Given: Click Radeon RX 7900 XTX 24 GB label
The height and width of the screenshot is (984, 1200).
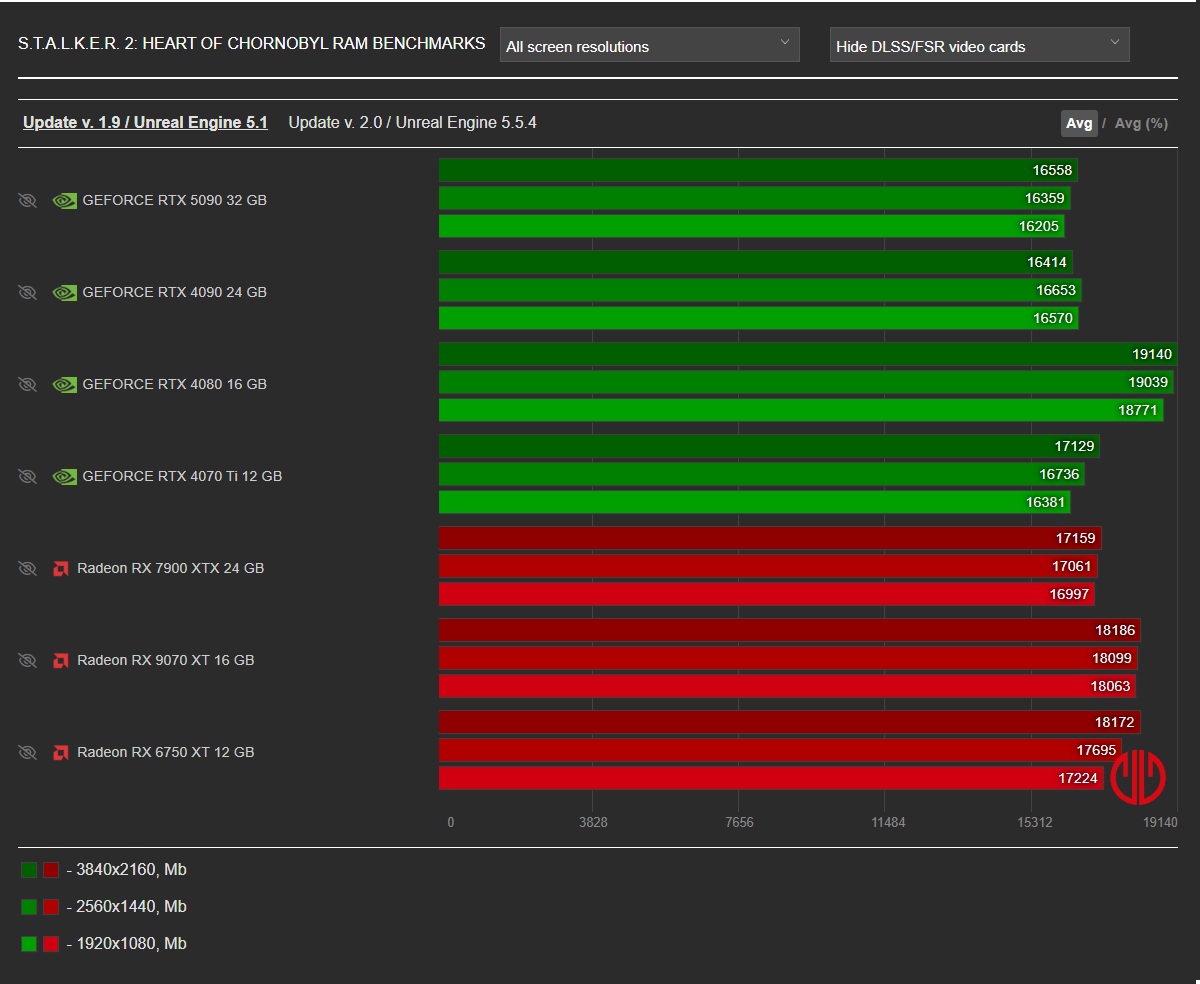Looking at the screenshot, I should [170, 568].
